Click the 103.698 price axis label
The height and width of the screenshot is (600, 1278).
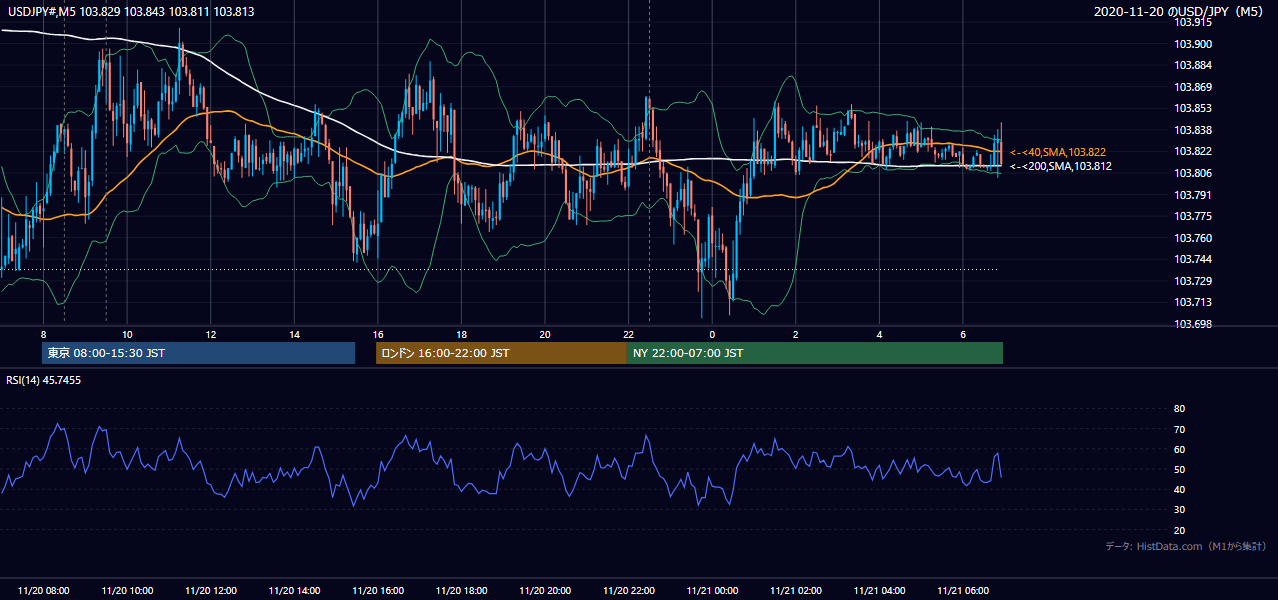click(1193, 324)
